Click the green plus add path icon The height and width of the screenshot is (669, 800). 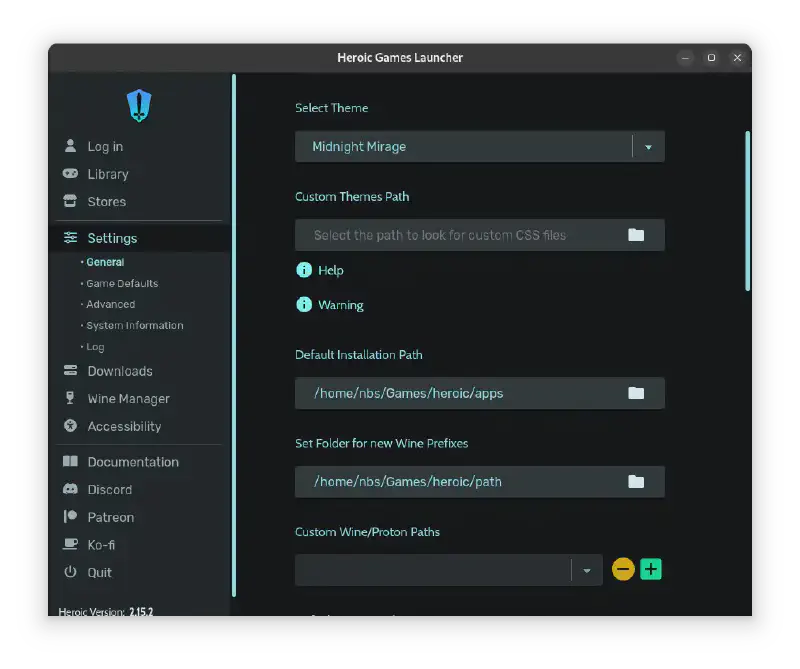(651, 570)
